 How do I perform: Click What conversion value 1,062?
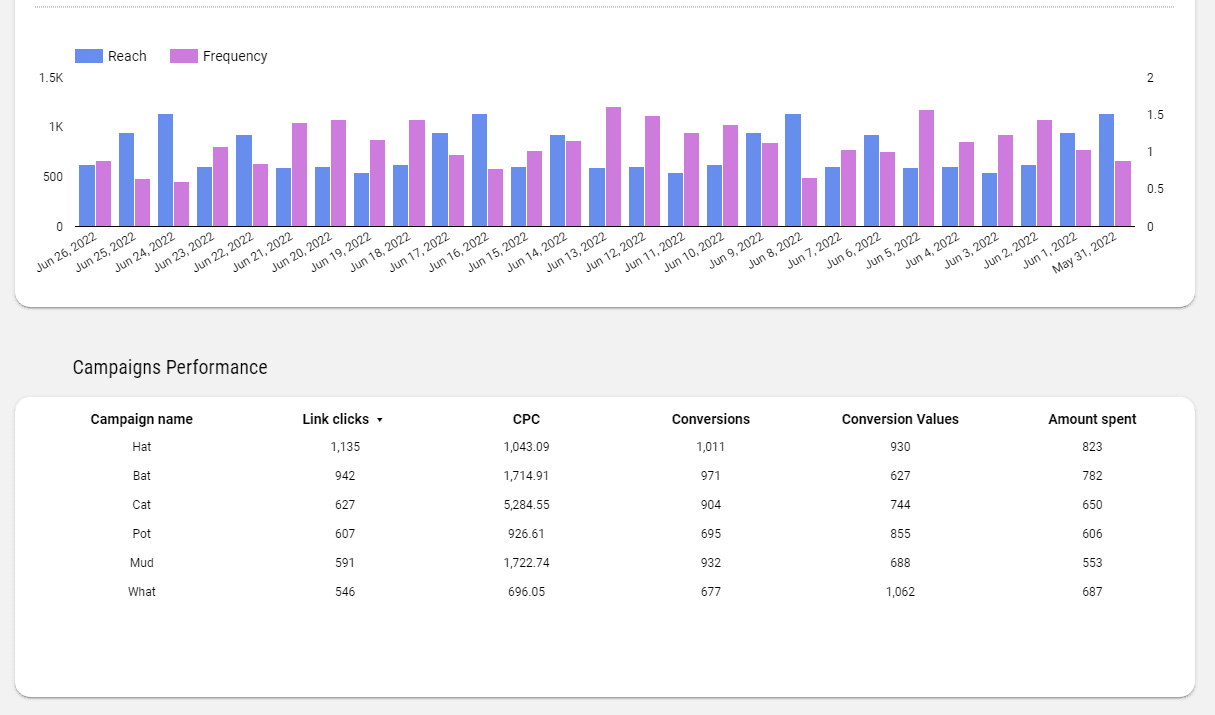tap(900, 592)
